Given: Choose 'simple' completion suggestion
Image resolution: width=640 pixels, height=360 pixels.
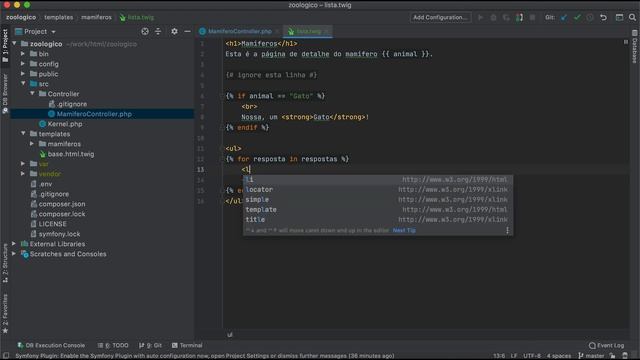Looking at the screenshot, I should point(378,200).
